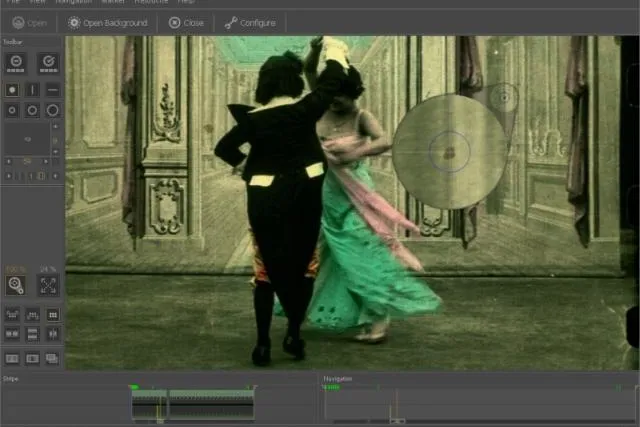Click the single filmstrip frame icon

click(12, 358)
